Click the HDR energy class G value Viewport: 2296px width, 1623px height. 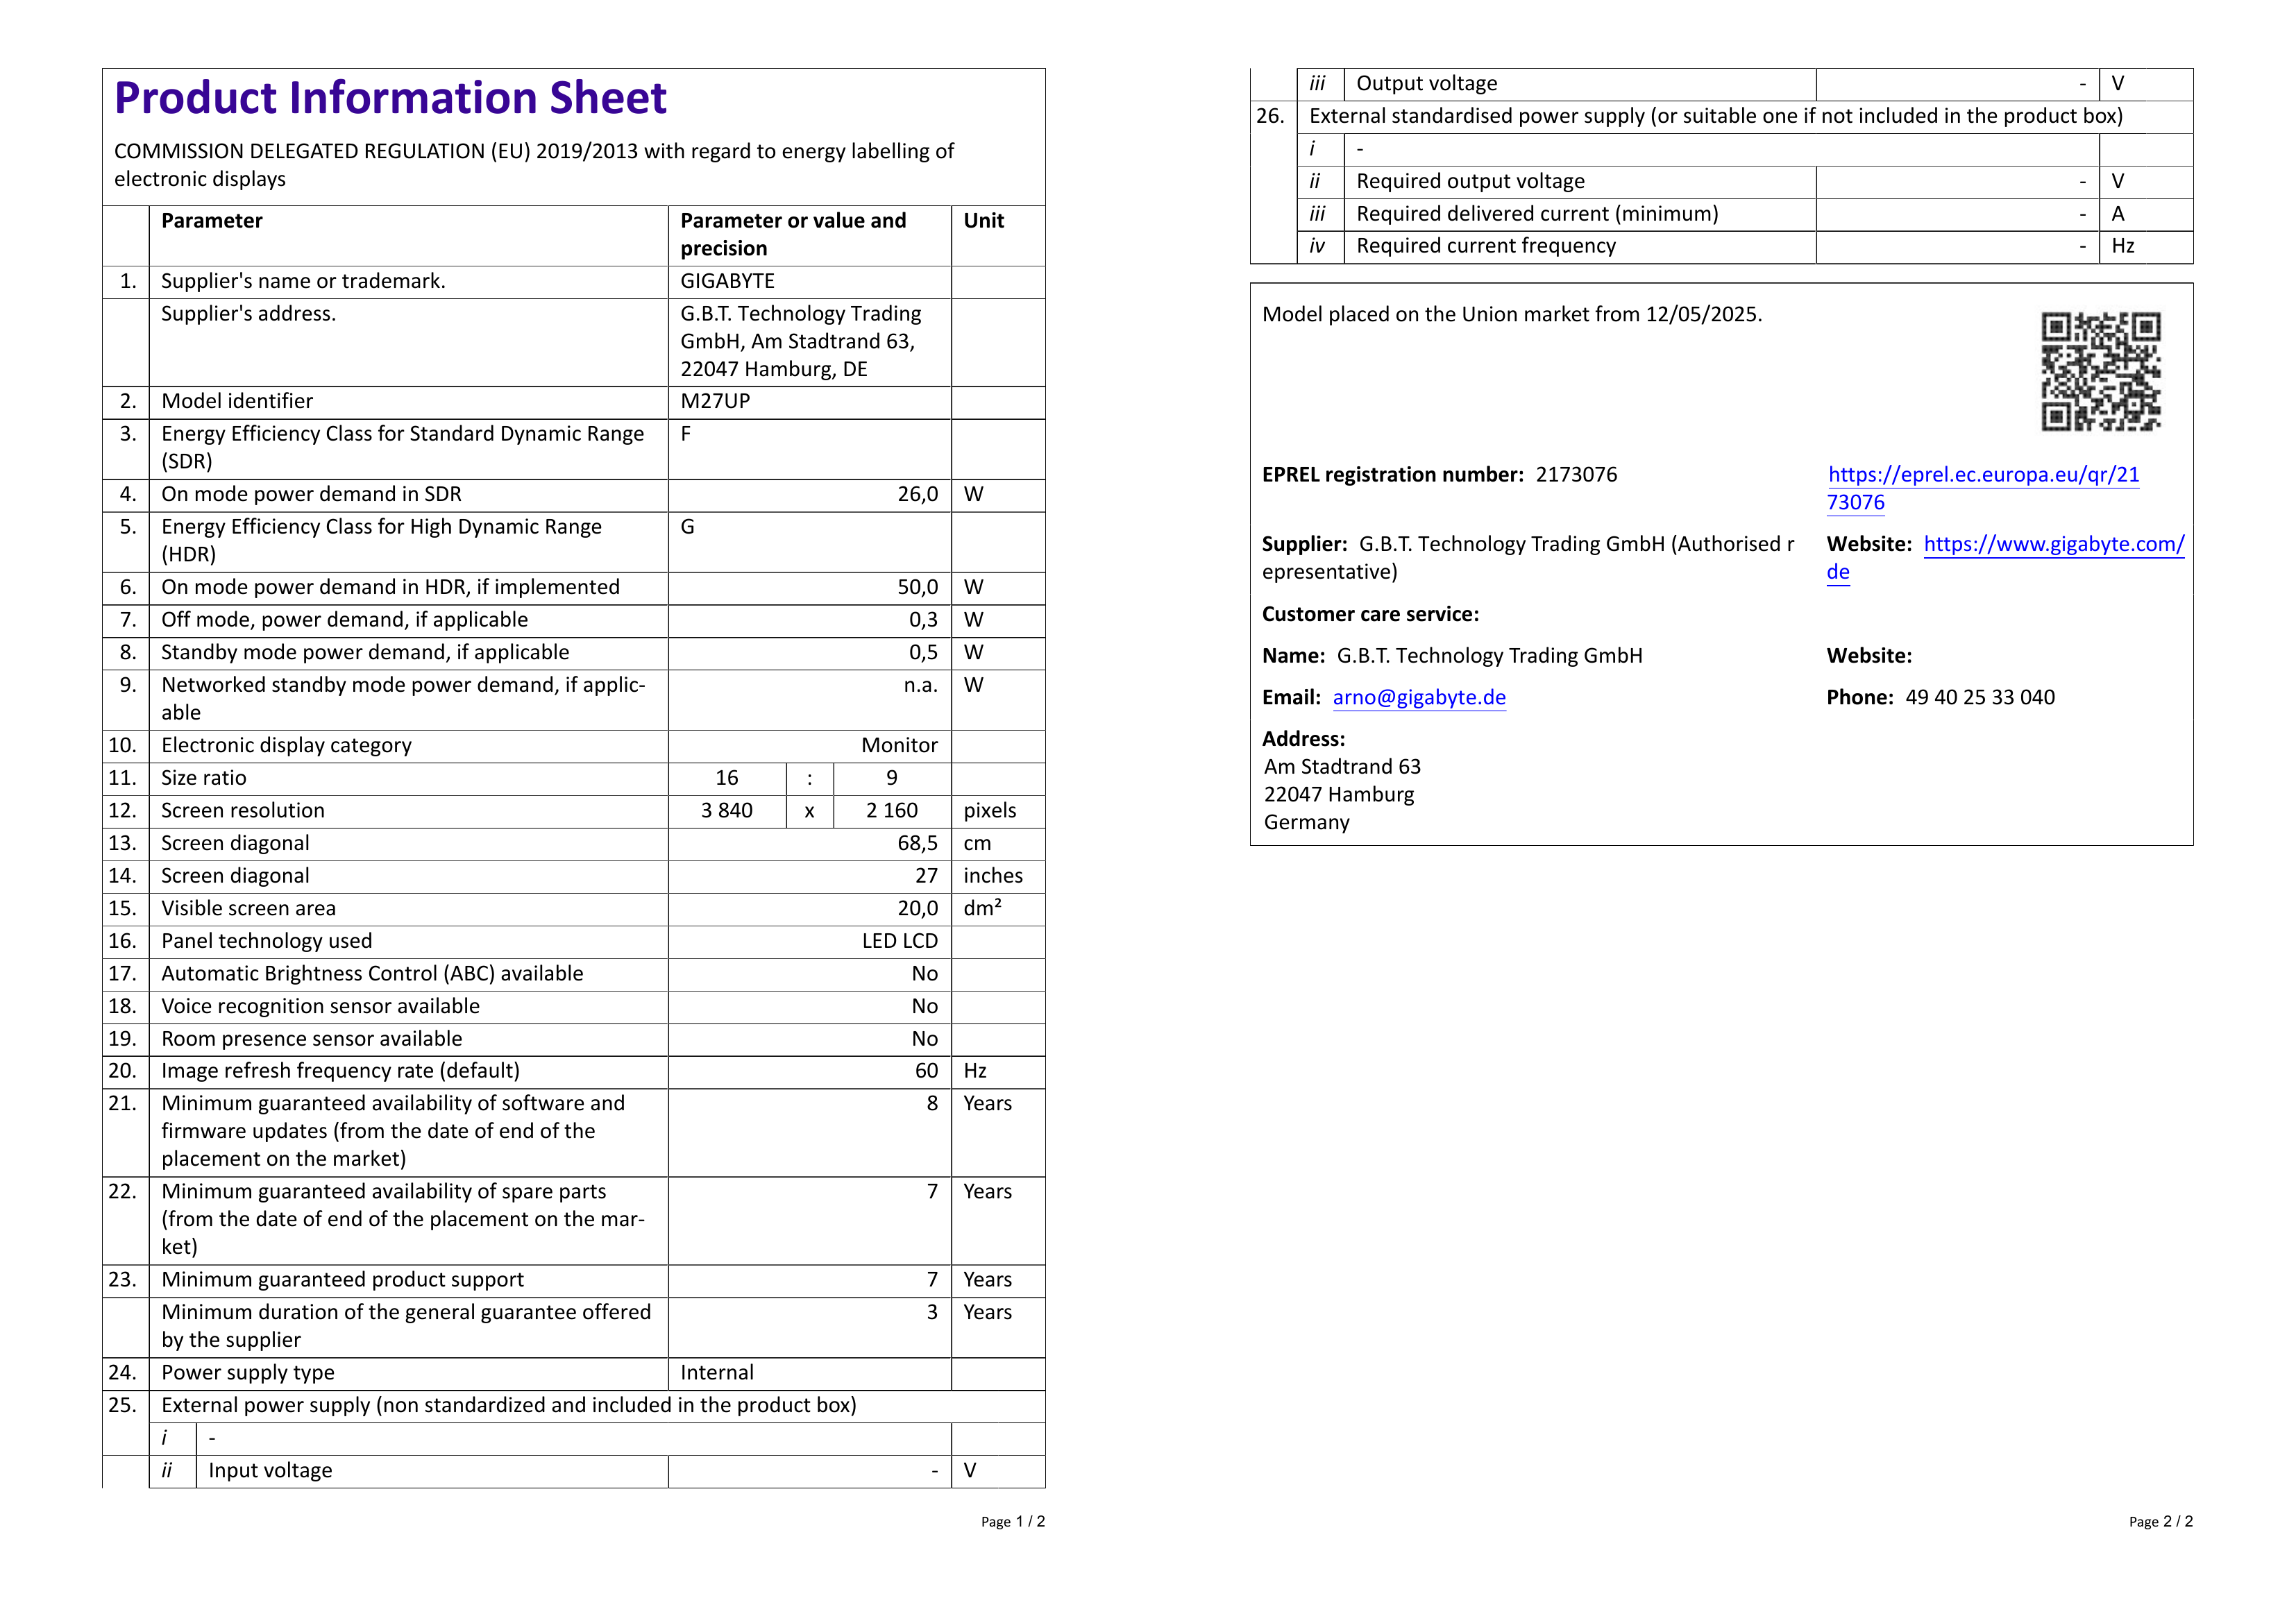[x=687, y=527]
